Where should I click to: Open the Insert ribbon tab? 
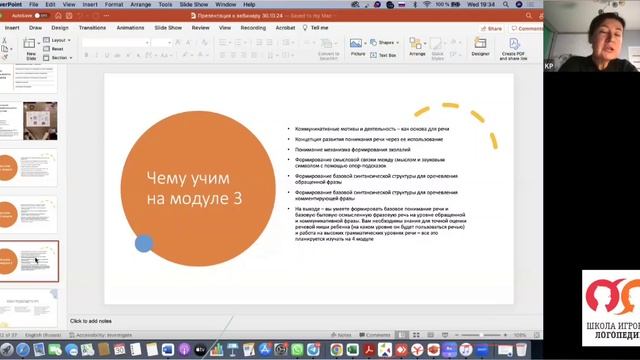11,28
